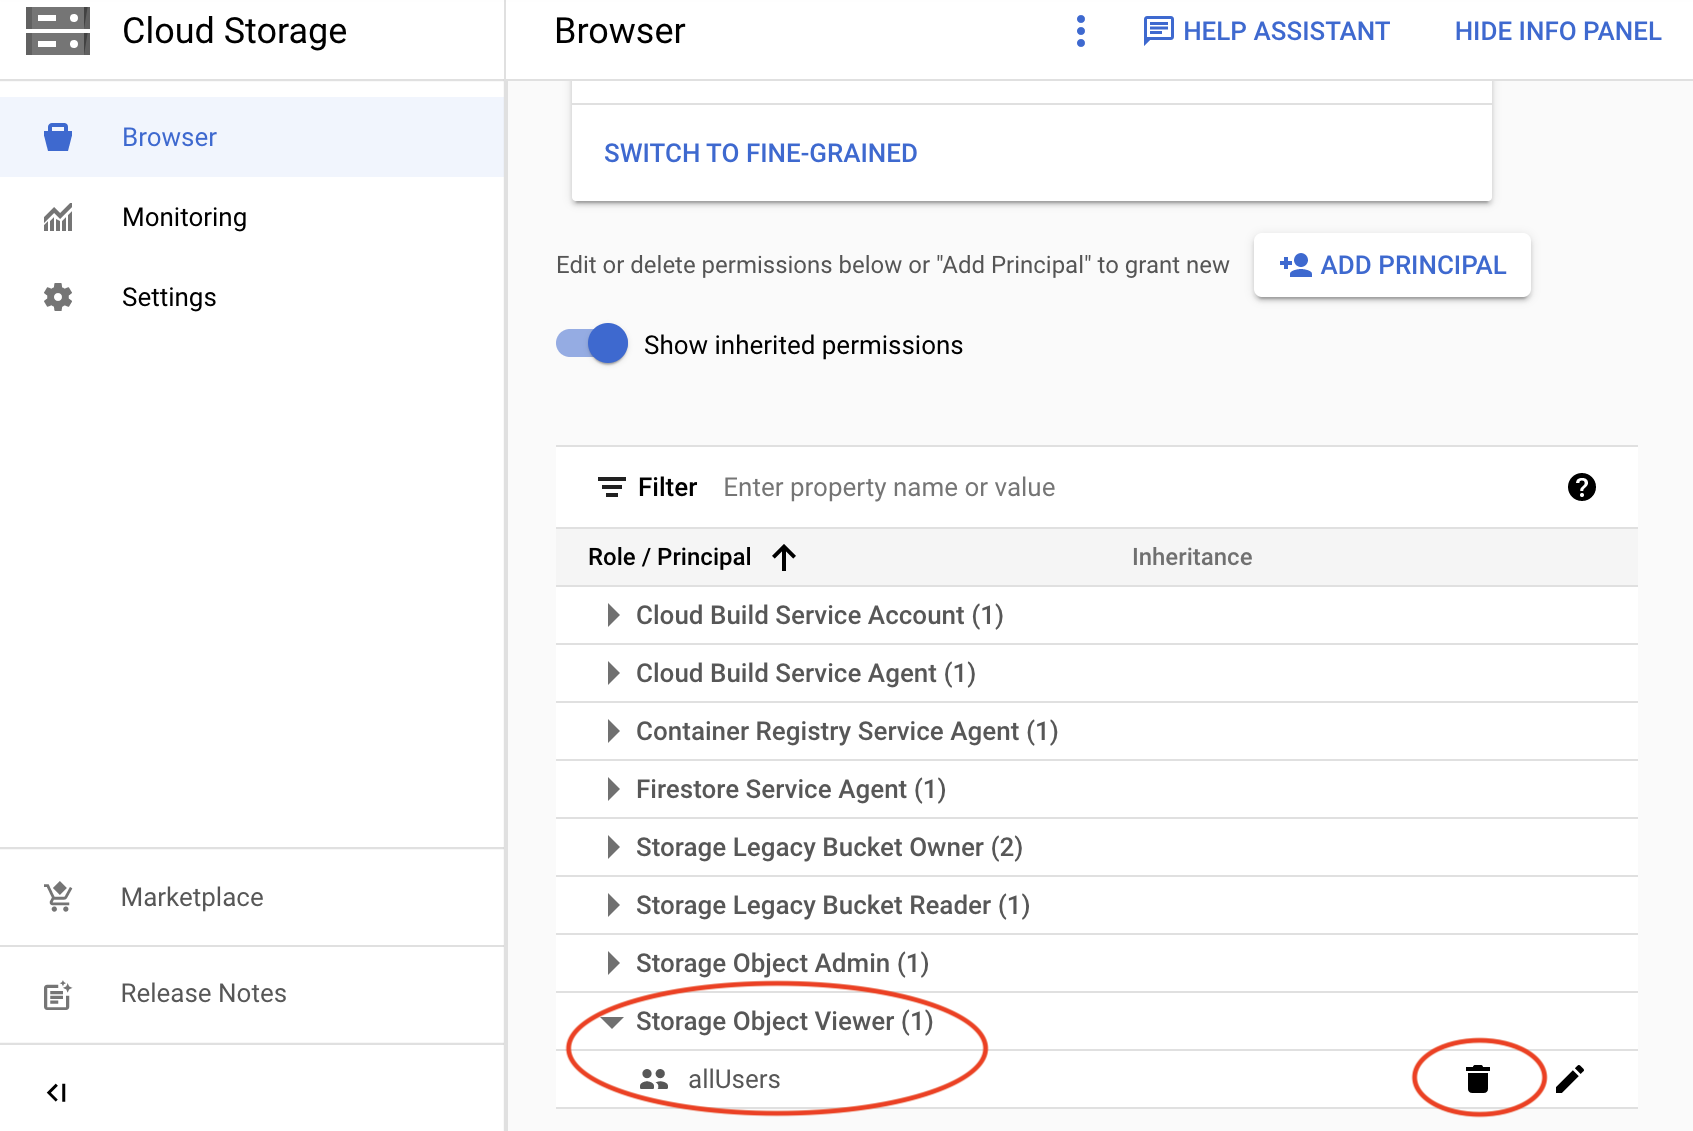Click the Cloud Storage product logo icon
Viewport: 1693px width, 1131px height.
tap(58, 31)
